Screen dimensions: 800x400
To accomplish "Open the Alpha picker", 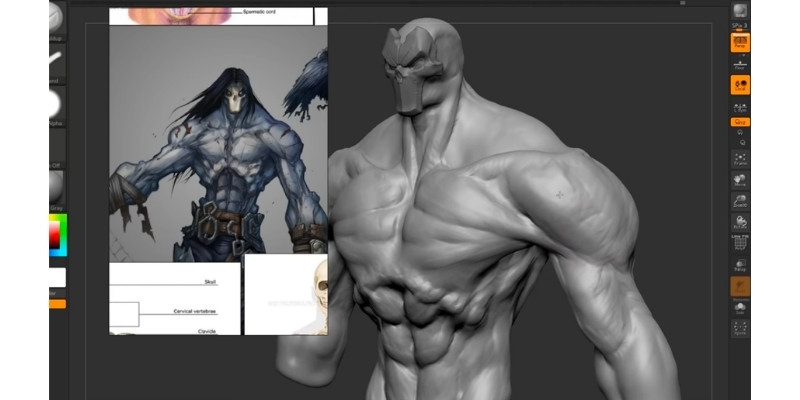I will [58, 106].
